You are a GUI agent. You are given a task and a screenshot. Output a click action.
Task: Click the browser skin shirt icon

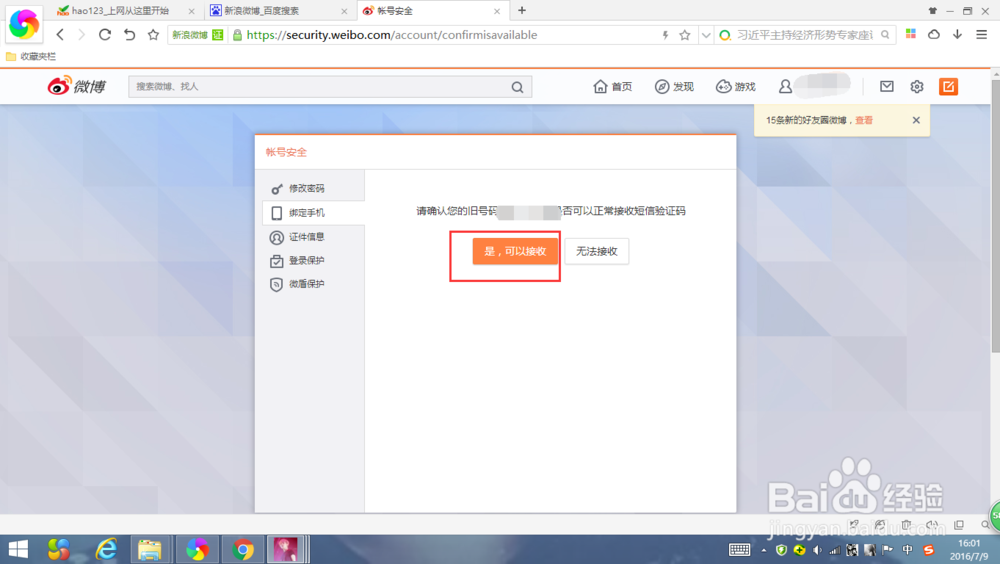click(932, 10)
